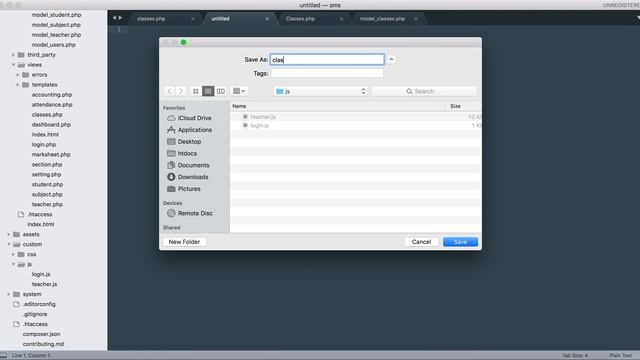Switch to the classes.php tab

click(x=151, y=19)
